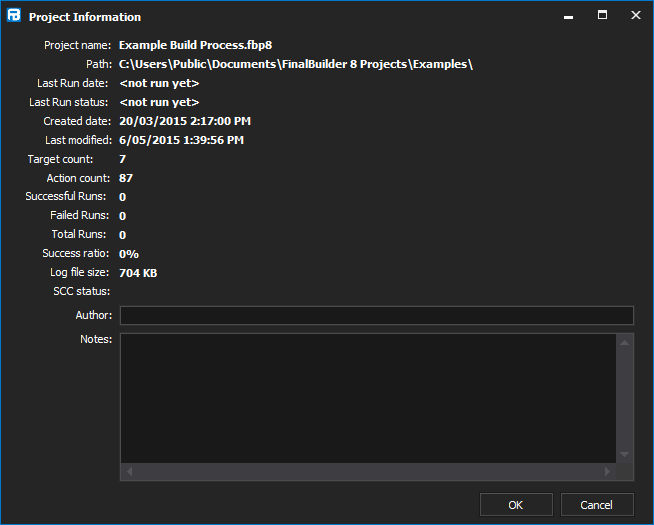
Task: Click the 'Success ratio:' label
Action: [x=75, y=254]
